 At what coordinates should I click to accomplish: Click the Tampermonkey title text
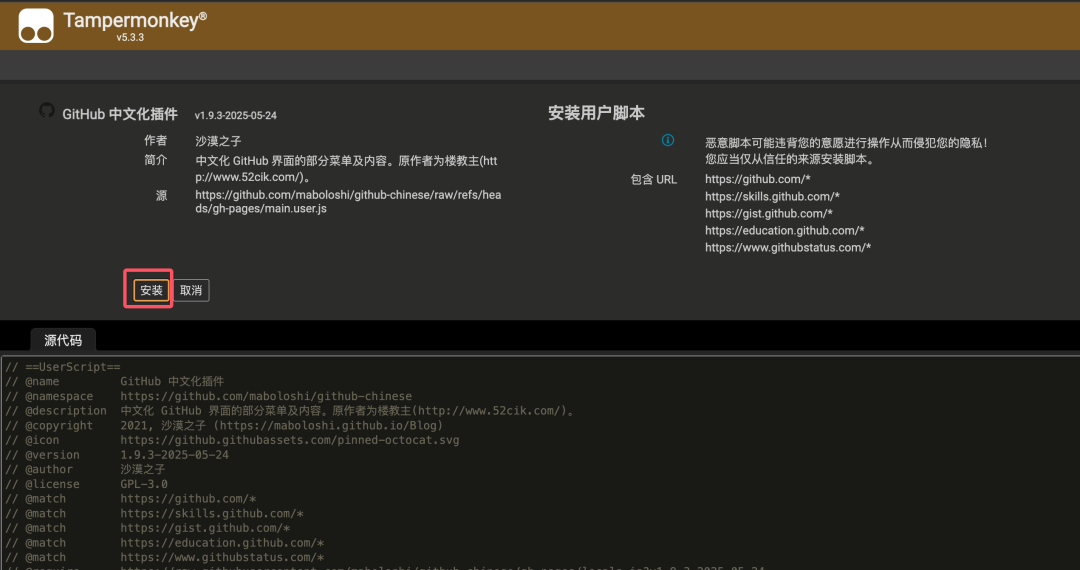pos(135,20)
